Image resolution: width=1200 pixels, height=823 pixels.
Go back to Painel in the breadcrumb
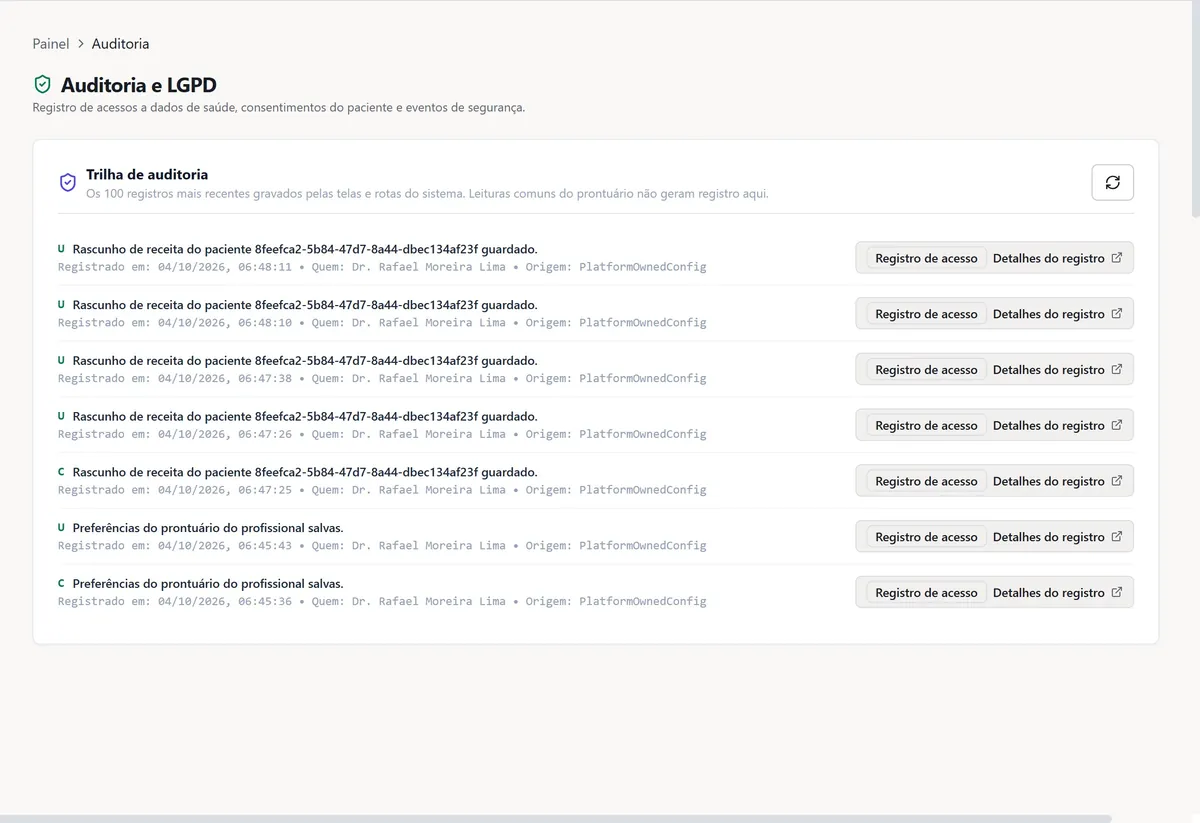point(51,44)
